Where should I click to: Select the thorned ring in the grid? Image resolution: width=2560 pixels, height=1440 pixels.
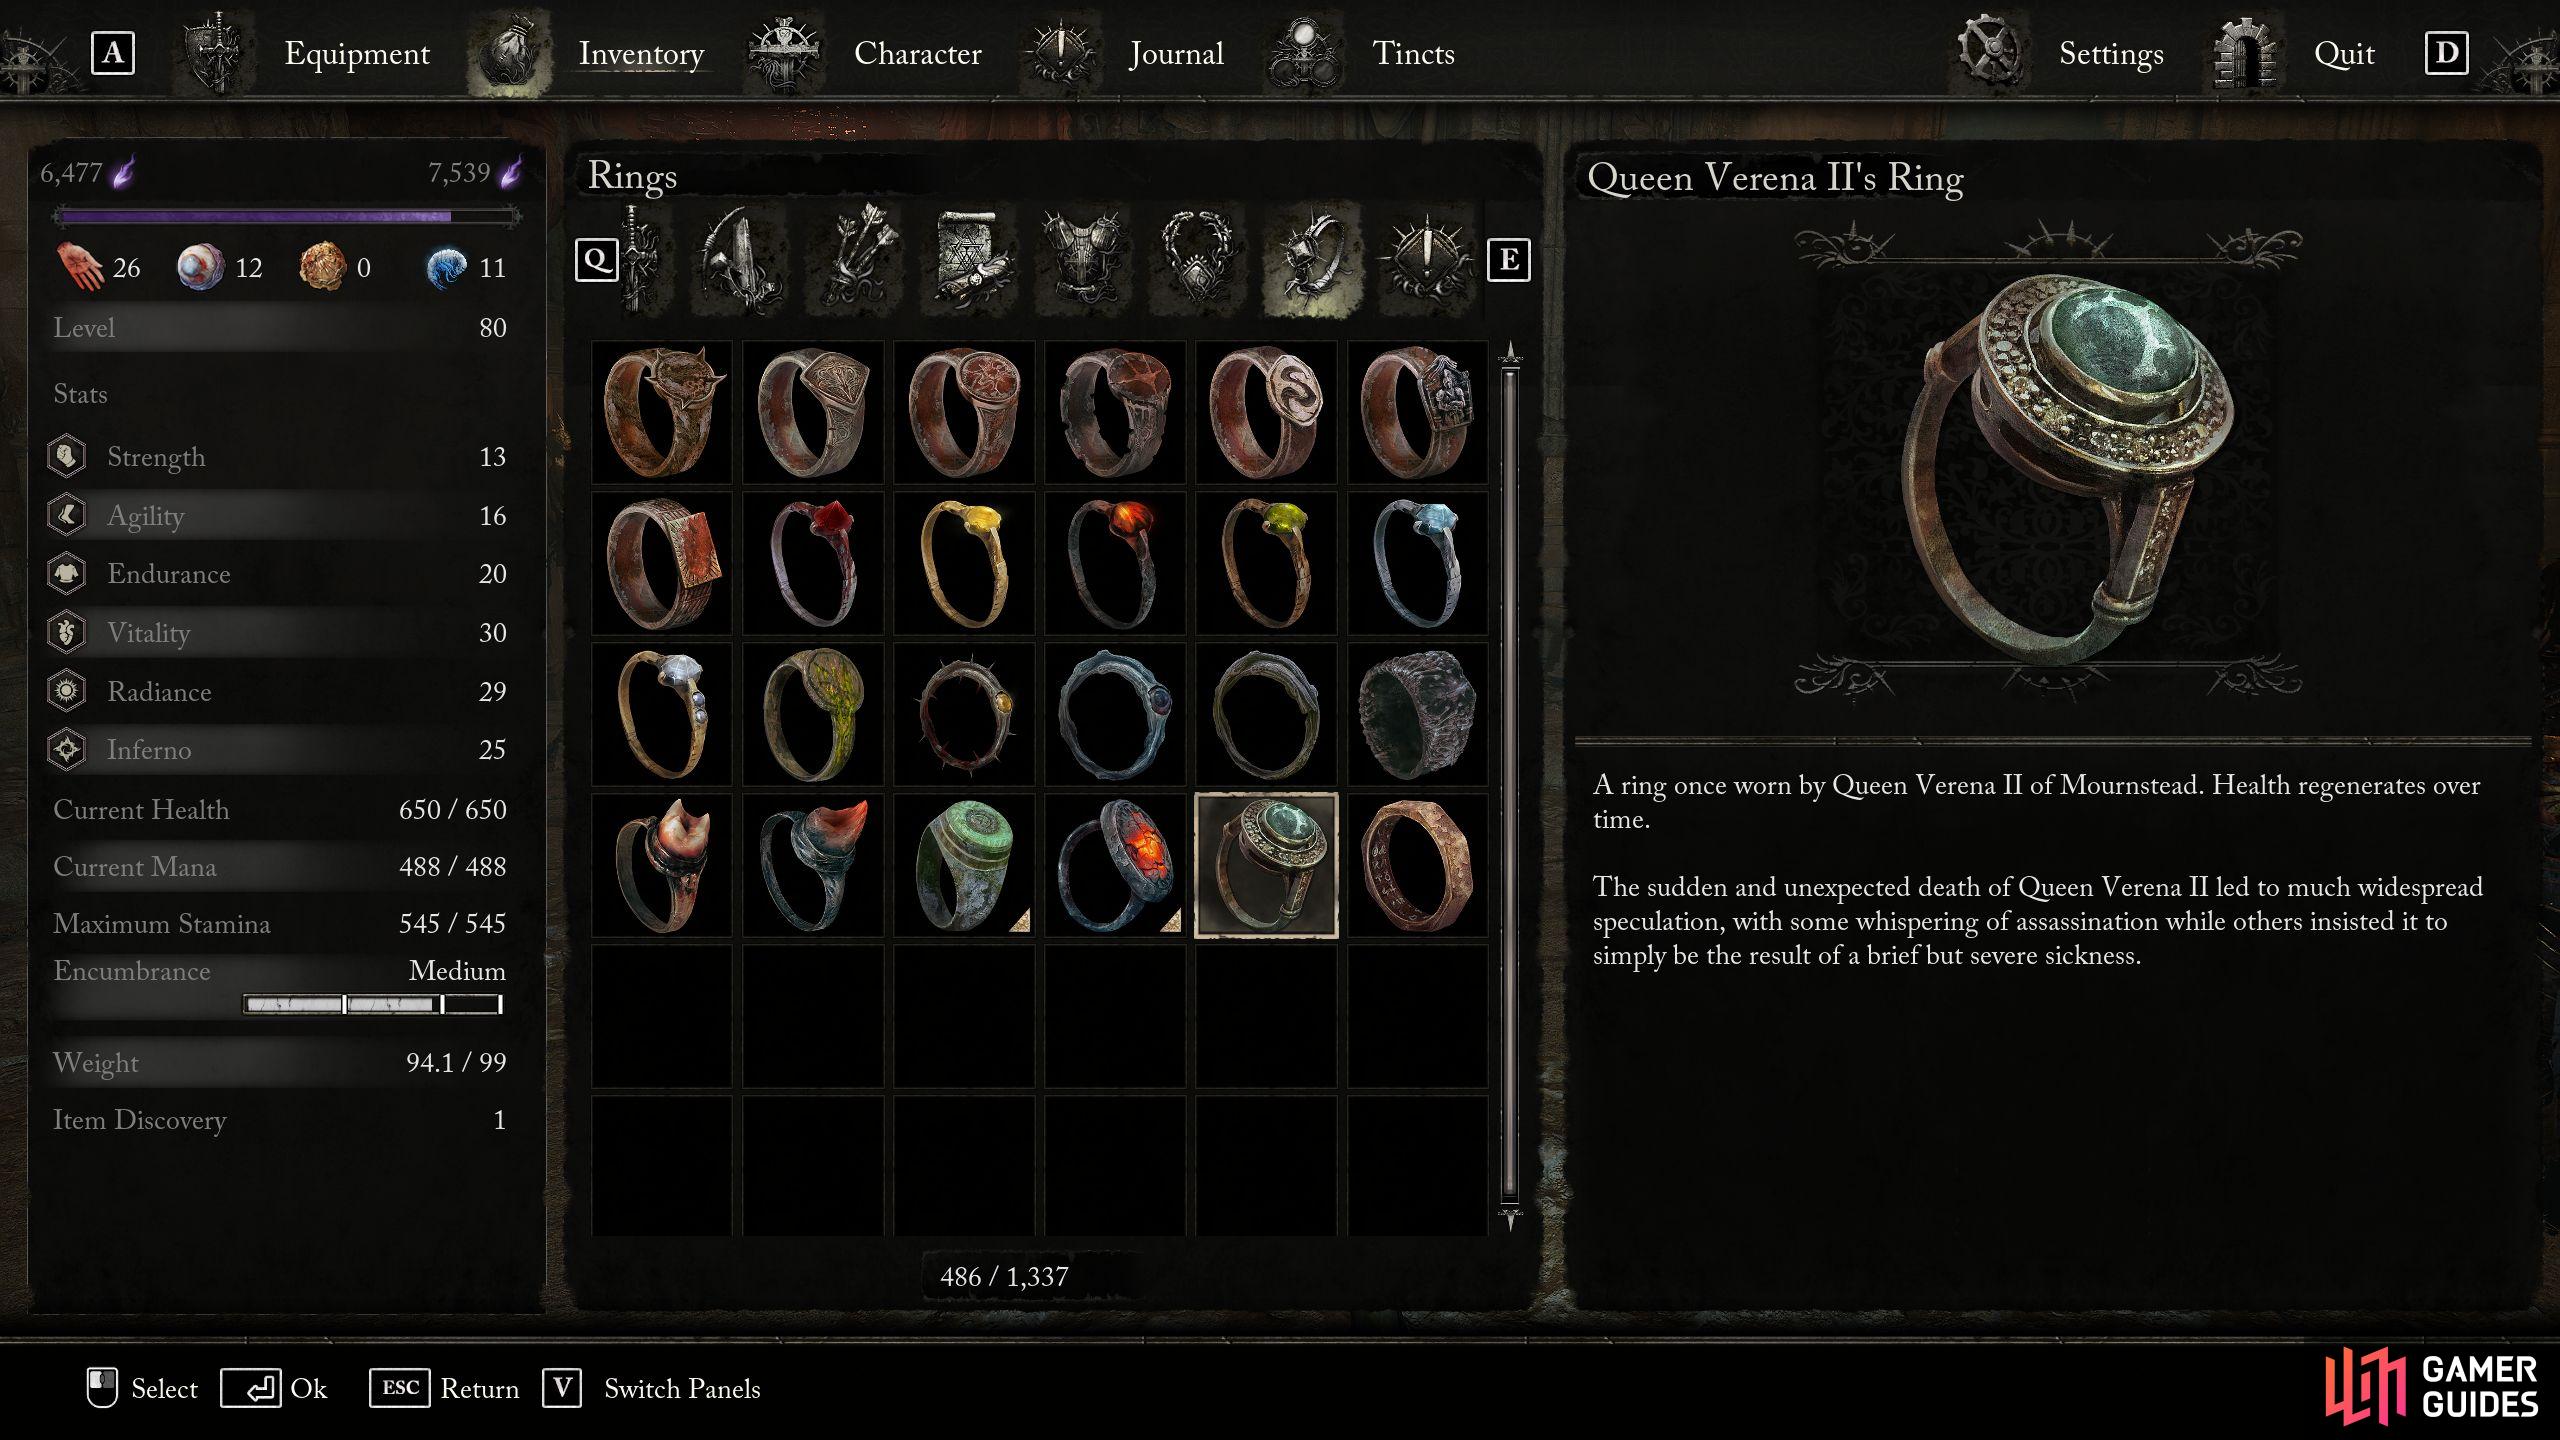click(964, 714)
